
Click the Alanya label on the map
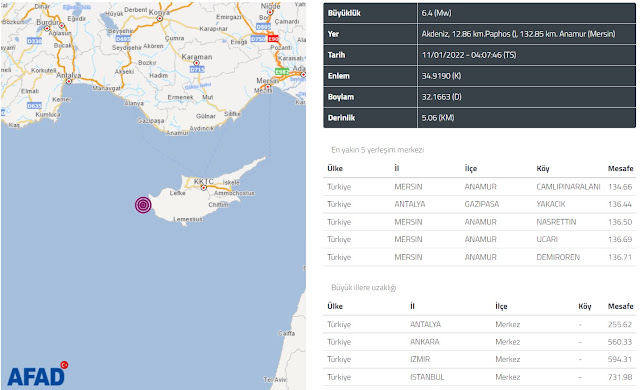pos(134,103)
